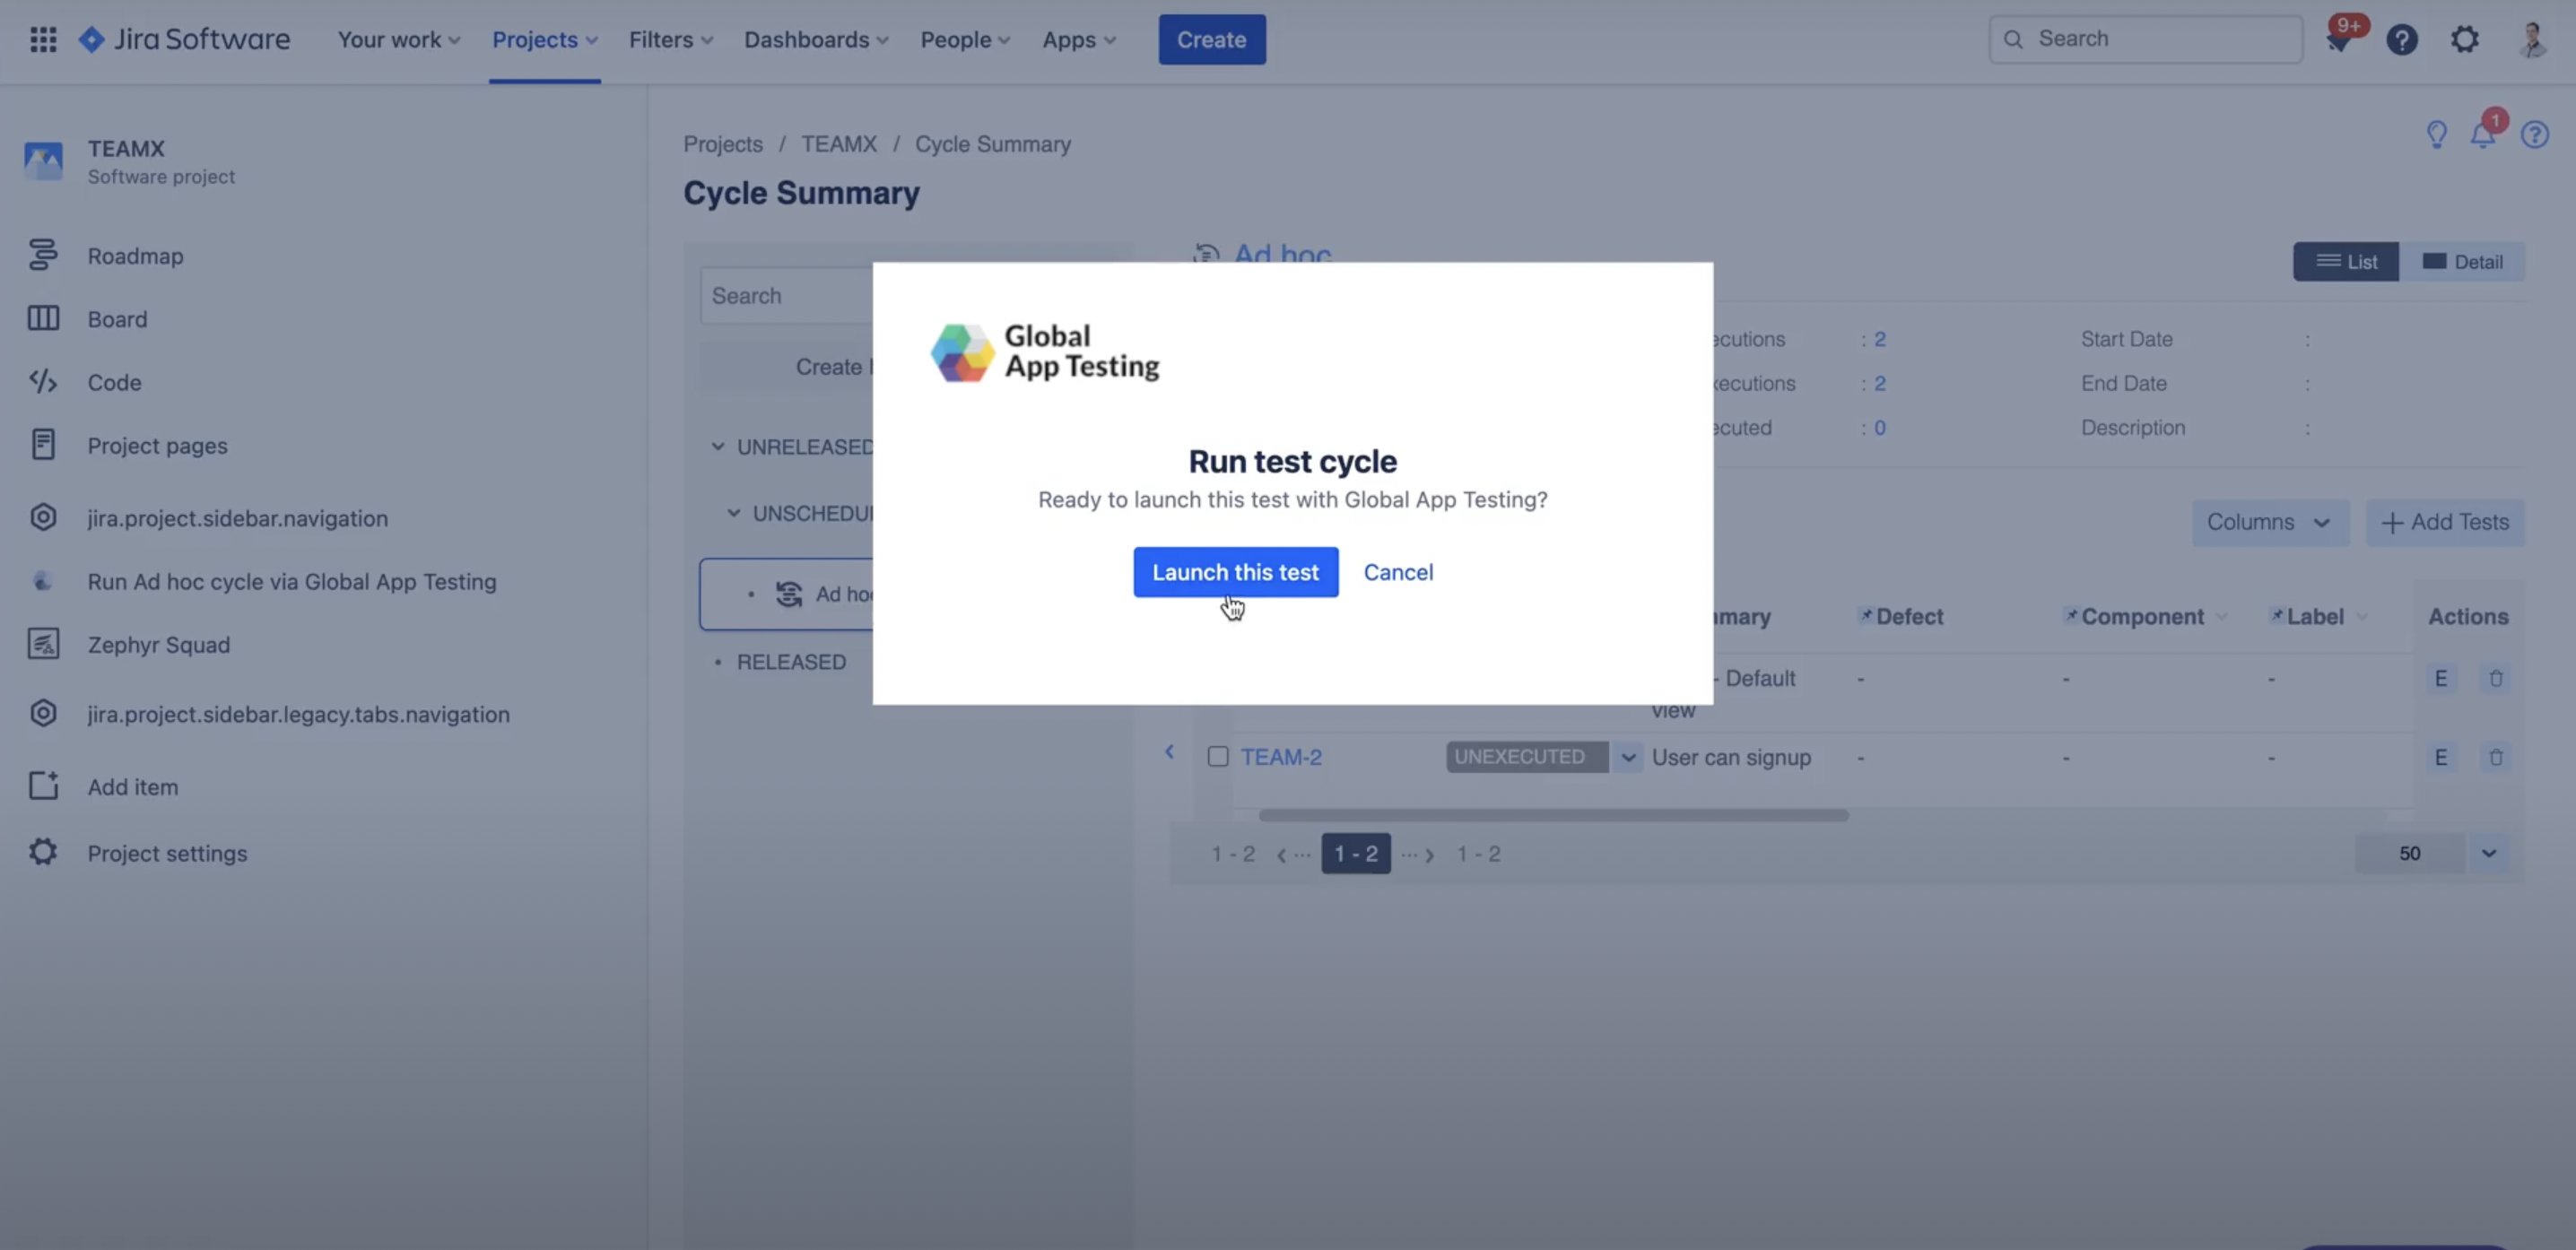Check the TEAM-2 row checkbox
Image resolution: width=2576 pixels, height=1250 pixels.
[x=1217, y=757]
